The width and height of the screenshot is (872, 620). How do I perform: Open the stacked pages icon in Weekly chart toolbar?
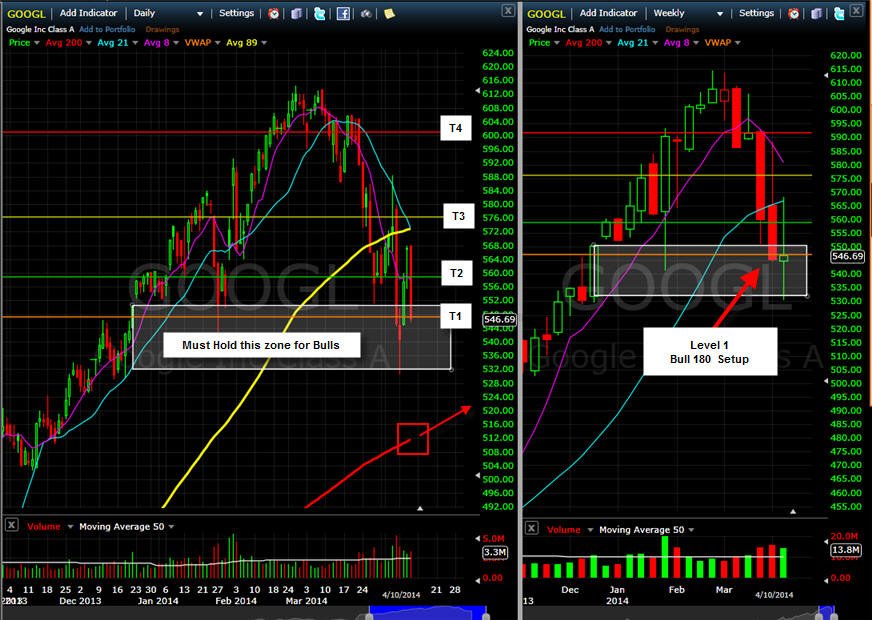(x=816, y=13)
